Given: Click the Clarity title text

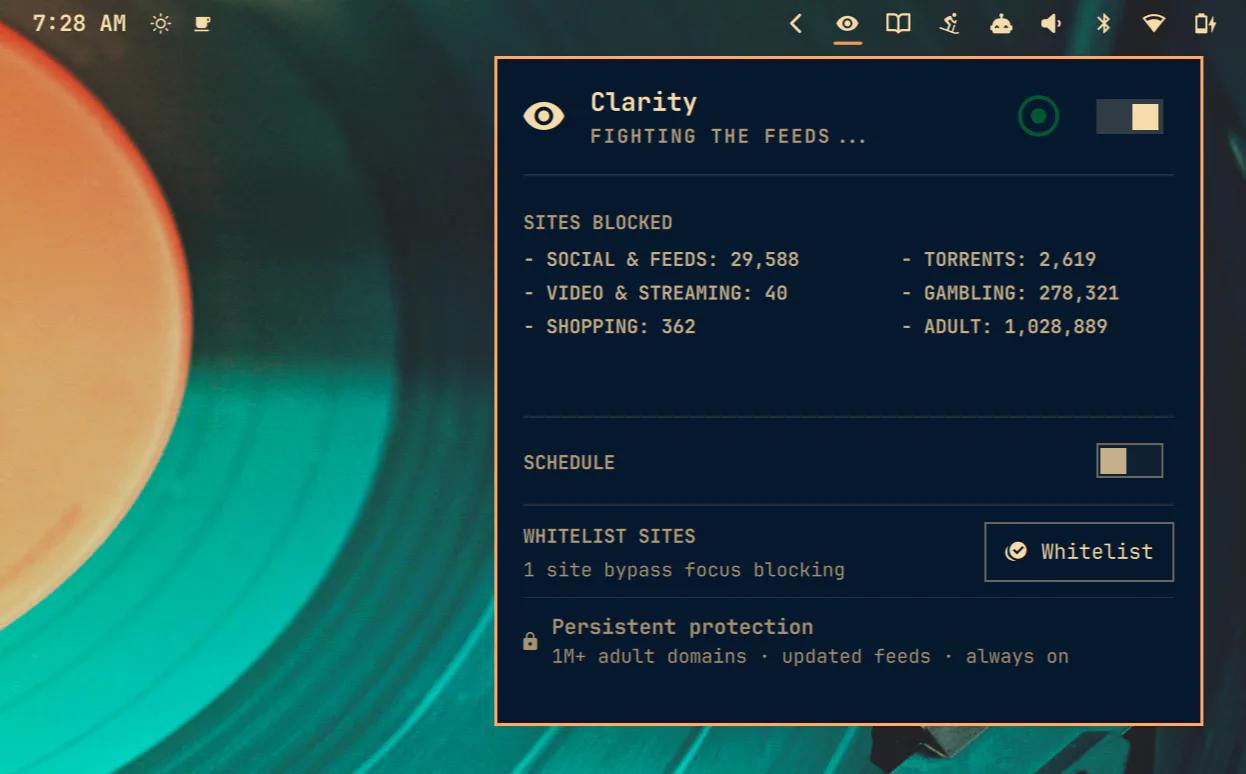Looking at the screenshot, I should pos(643,102).
